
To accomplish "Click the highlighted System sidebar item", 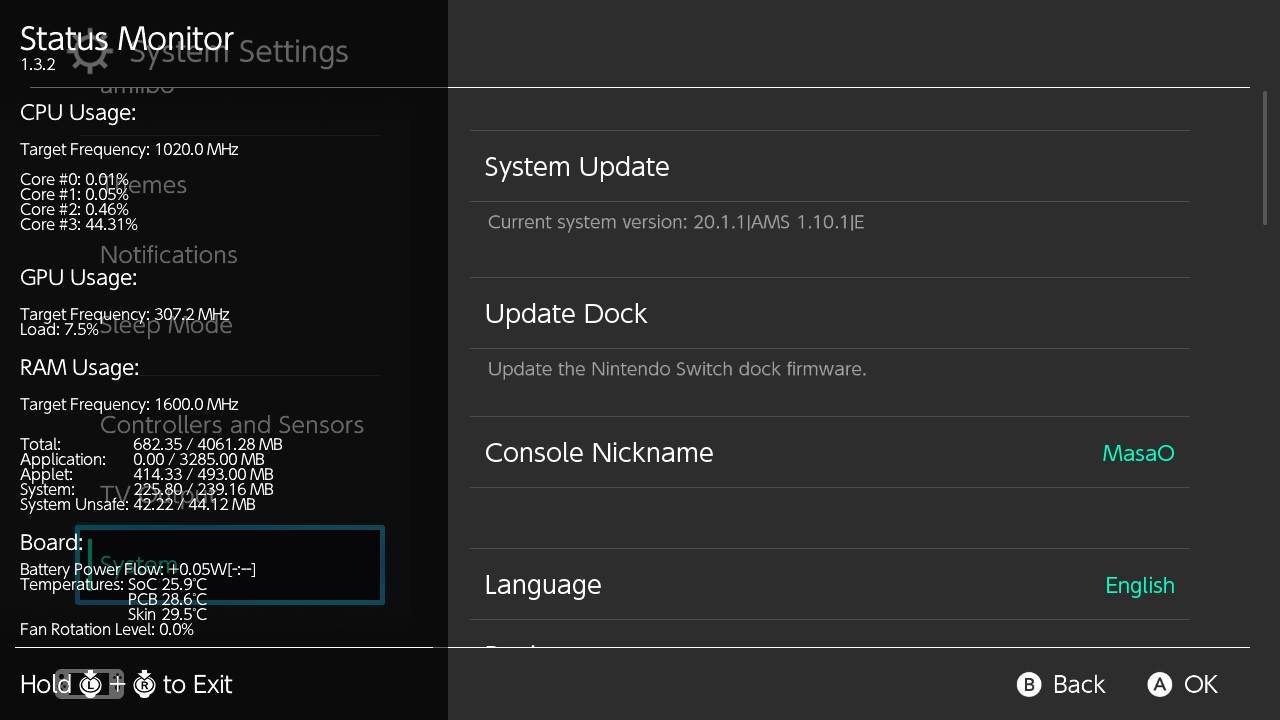I will tap(230, 565).
